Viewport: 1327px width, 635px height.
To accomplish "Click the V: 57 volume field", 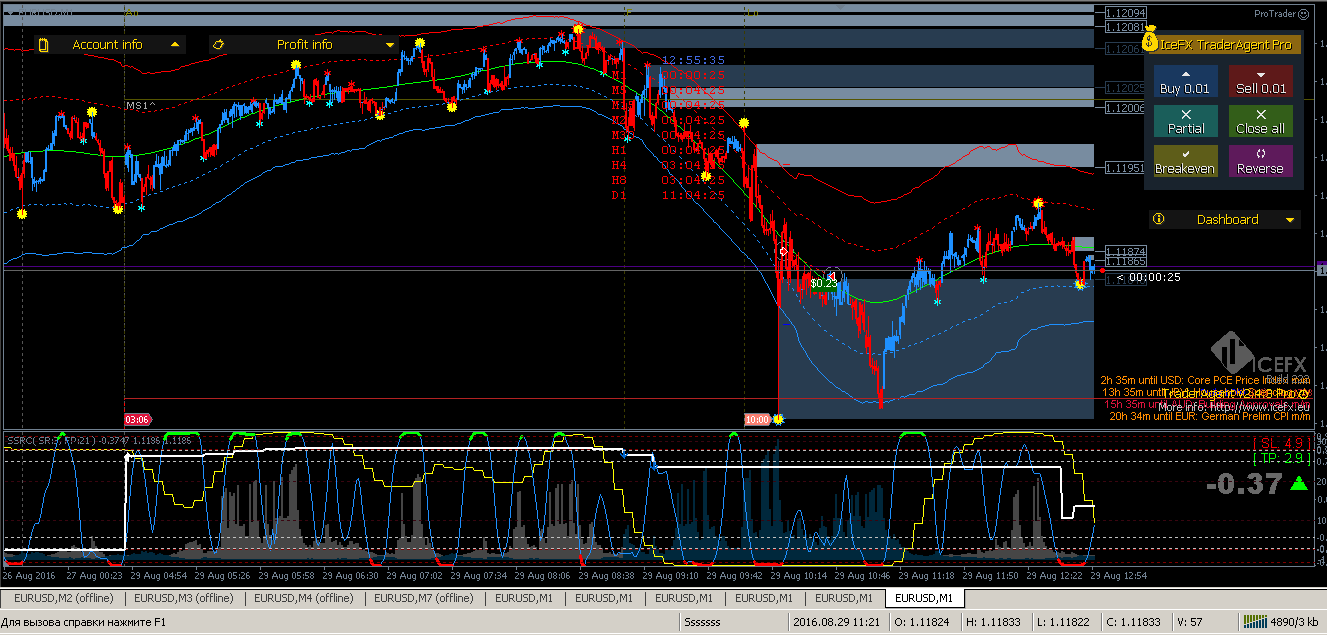I will tap(1191, 621).
